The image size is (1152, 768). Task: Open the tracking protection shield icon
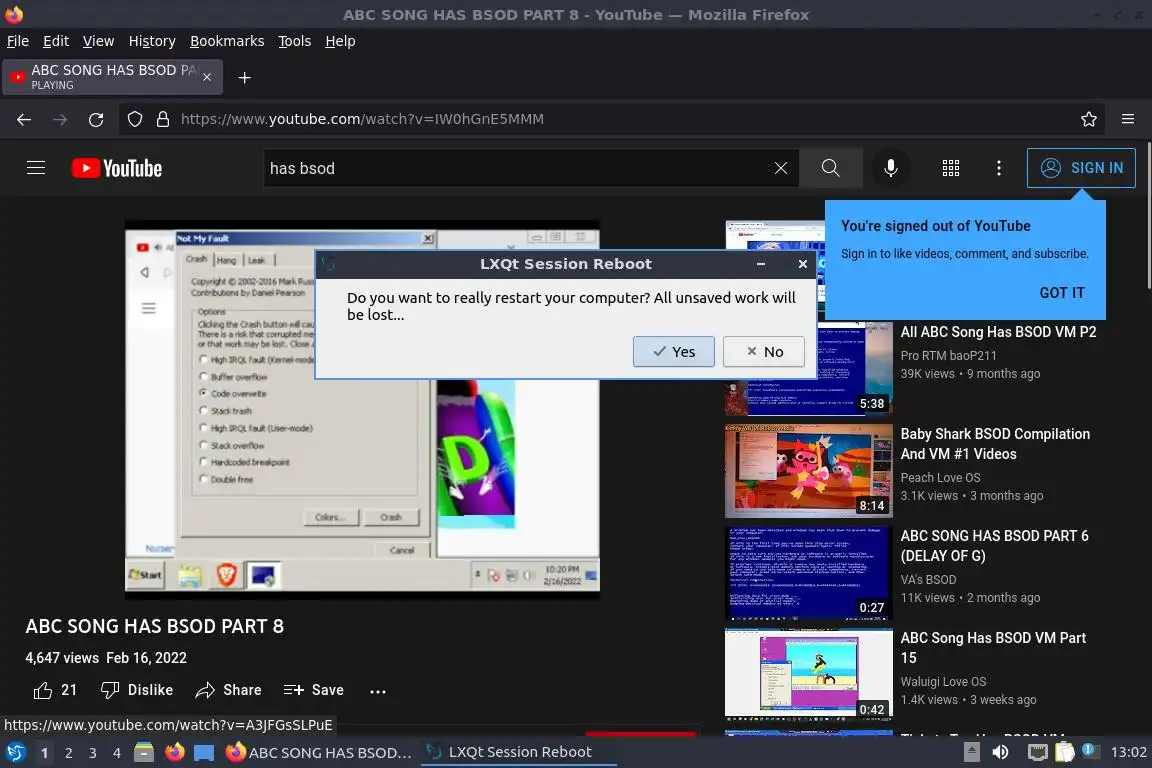tap(134, 119)
